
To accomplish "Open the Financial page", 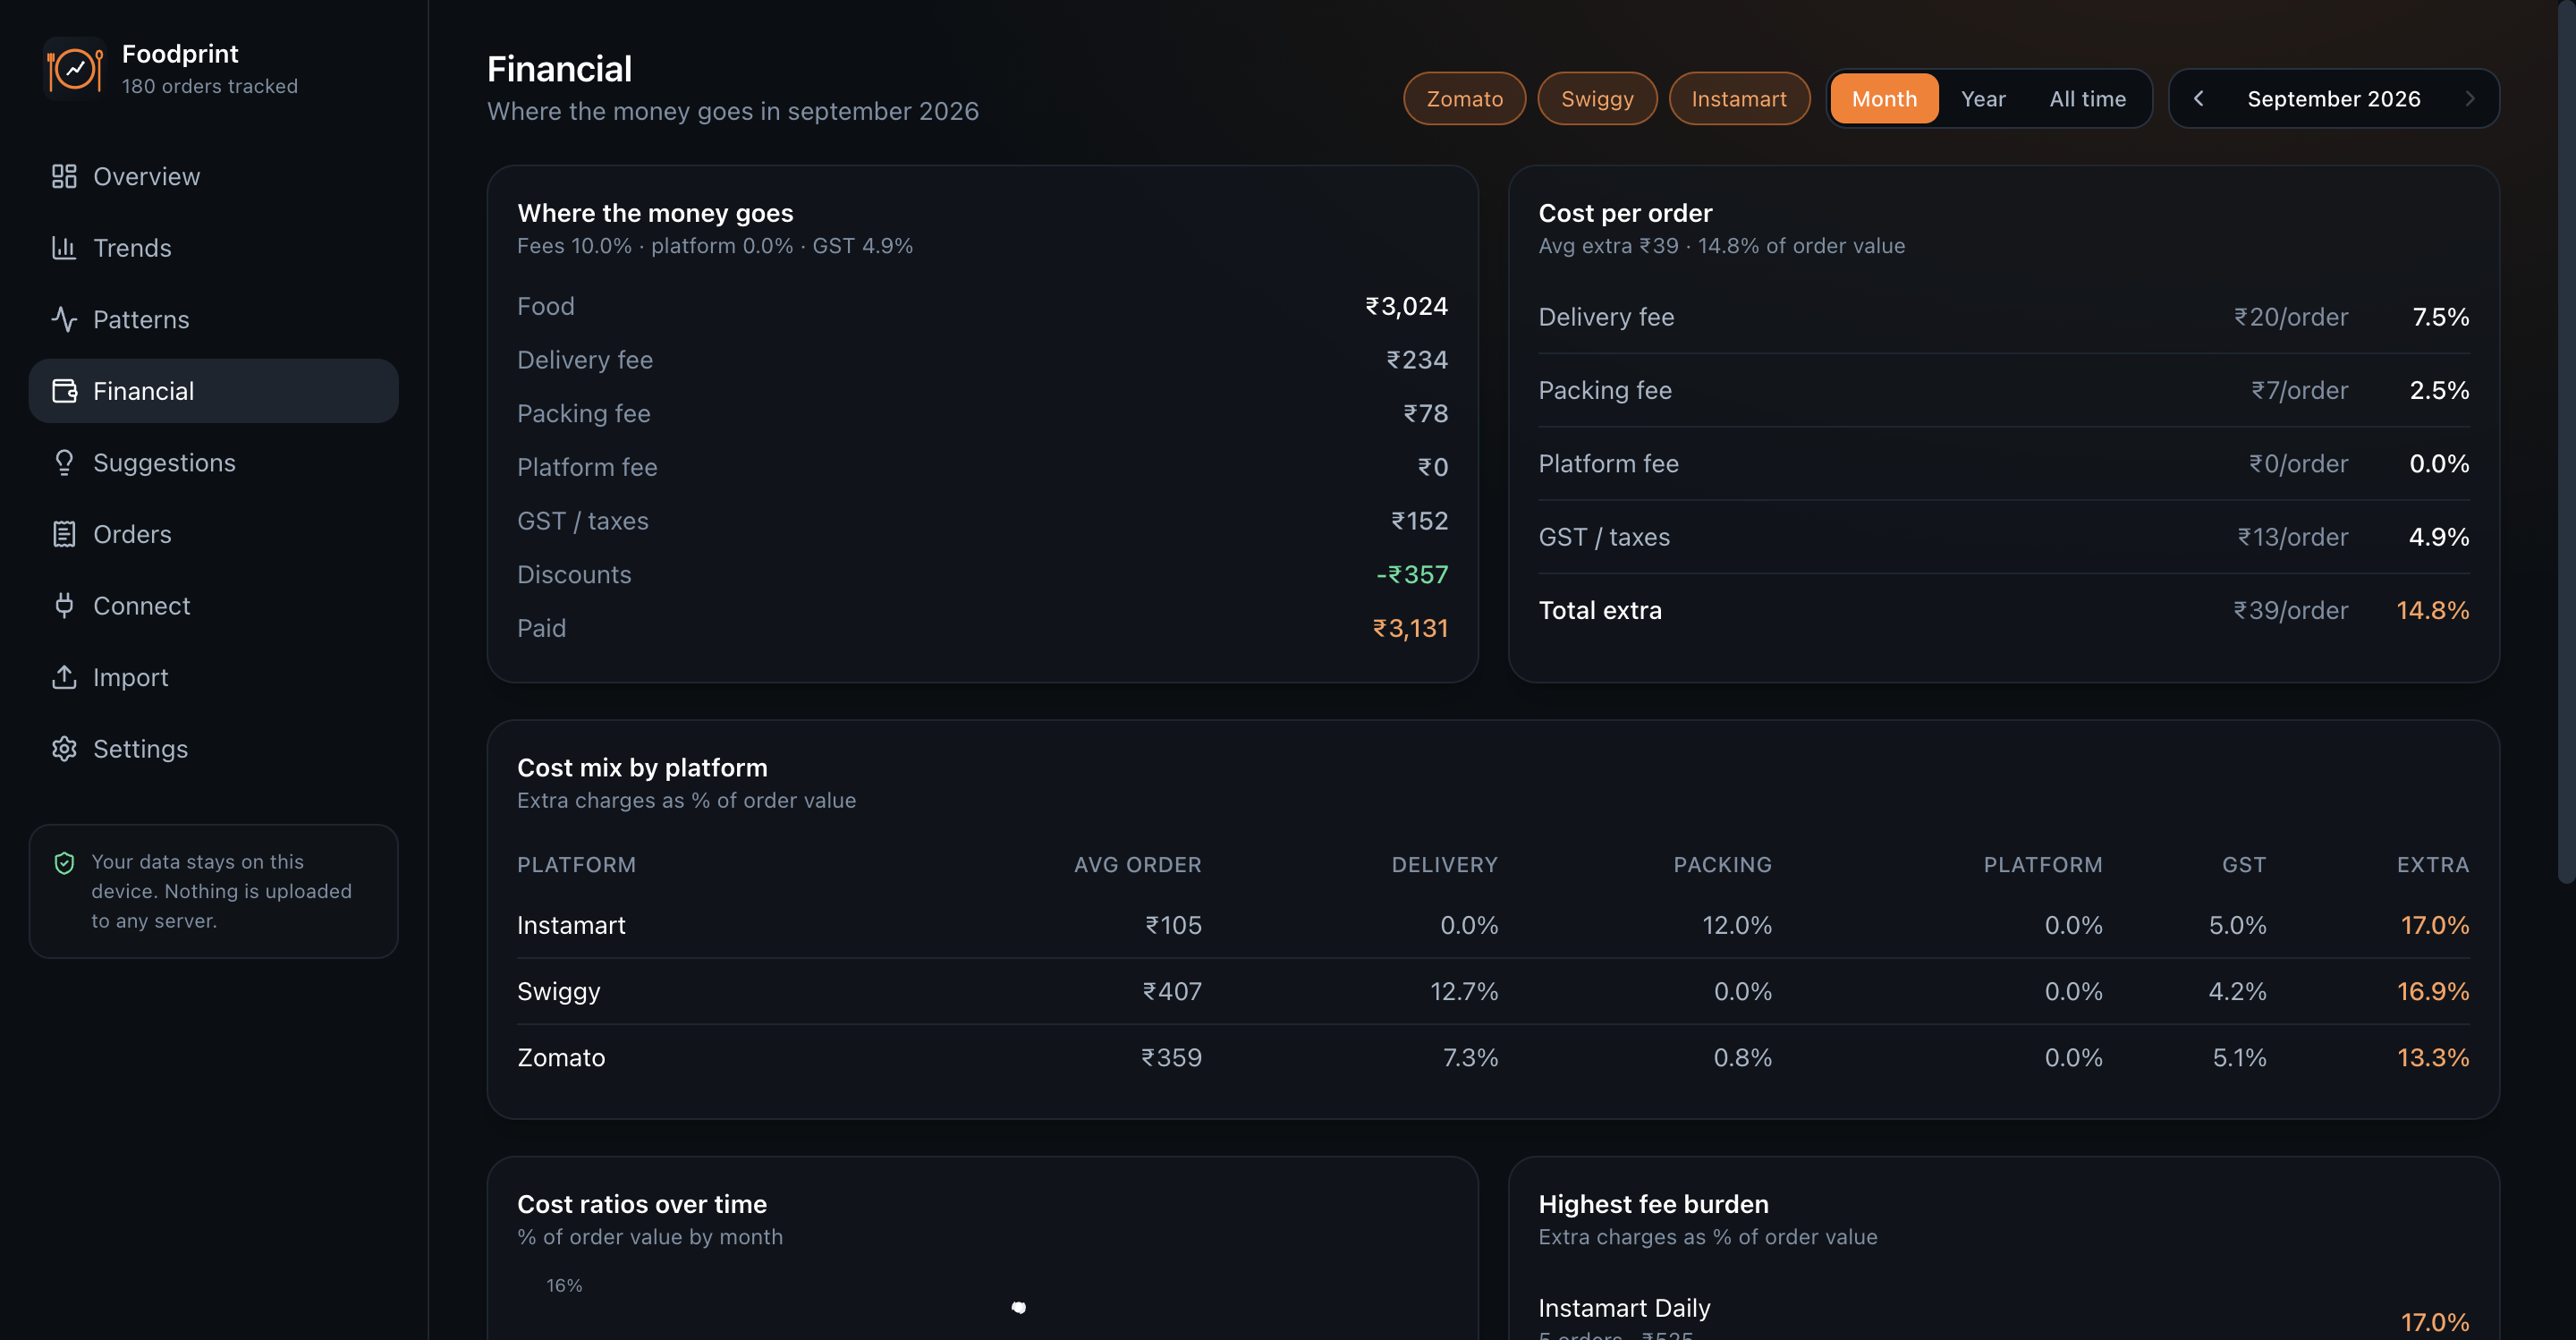I will [213, 391].
